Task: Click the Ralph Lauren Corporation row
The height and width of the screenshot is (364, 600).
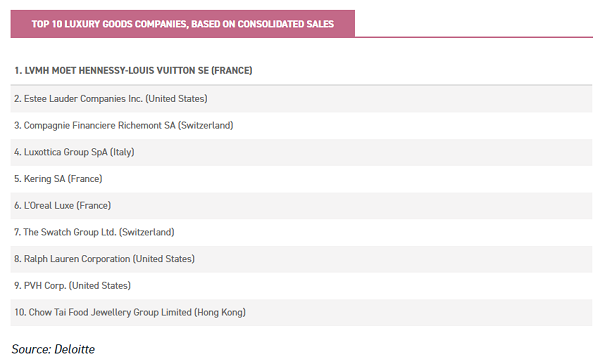Action: click(x=301, y=259)
